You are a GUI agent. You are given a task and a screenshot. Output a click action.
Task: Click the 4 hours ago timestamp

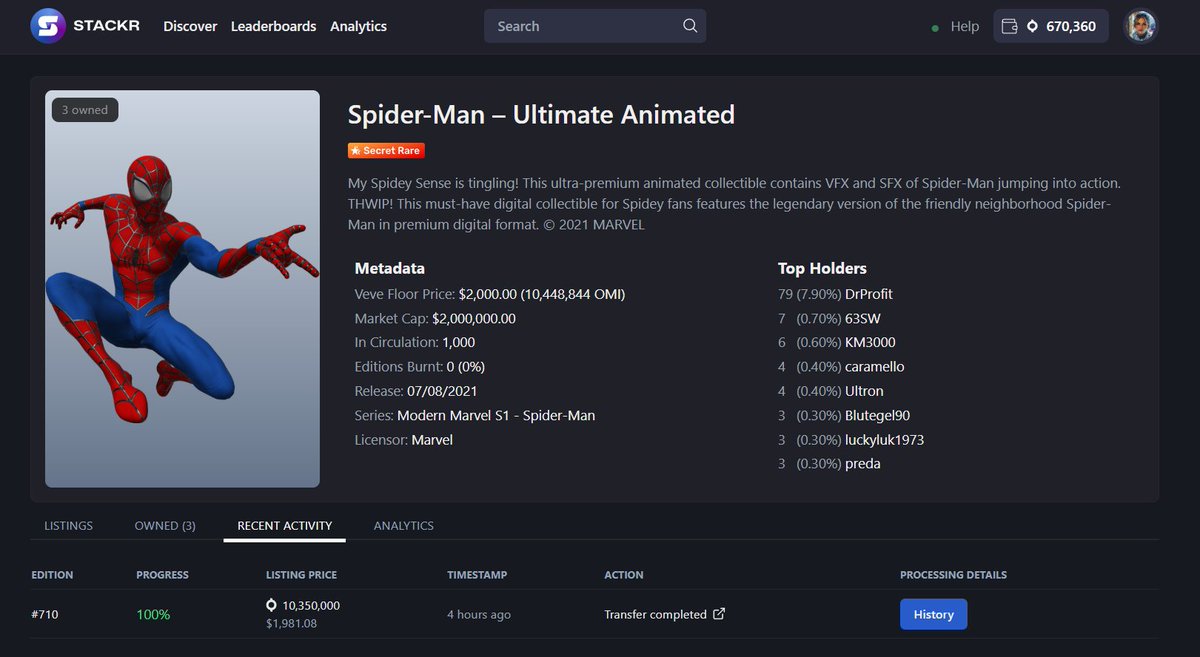pos(479,614)
